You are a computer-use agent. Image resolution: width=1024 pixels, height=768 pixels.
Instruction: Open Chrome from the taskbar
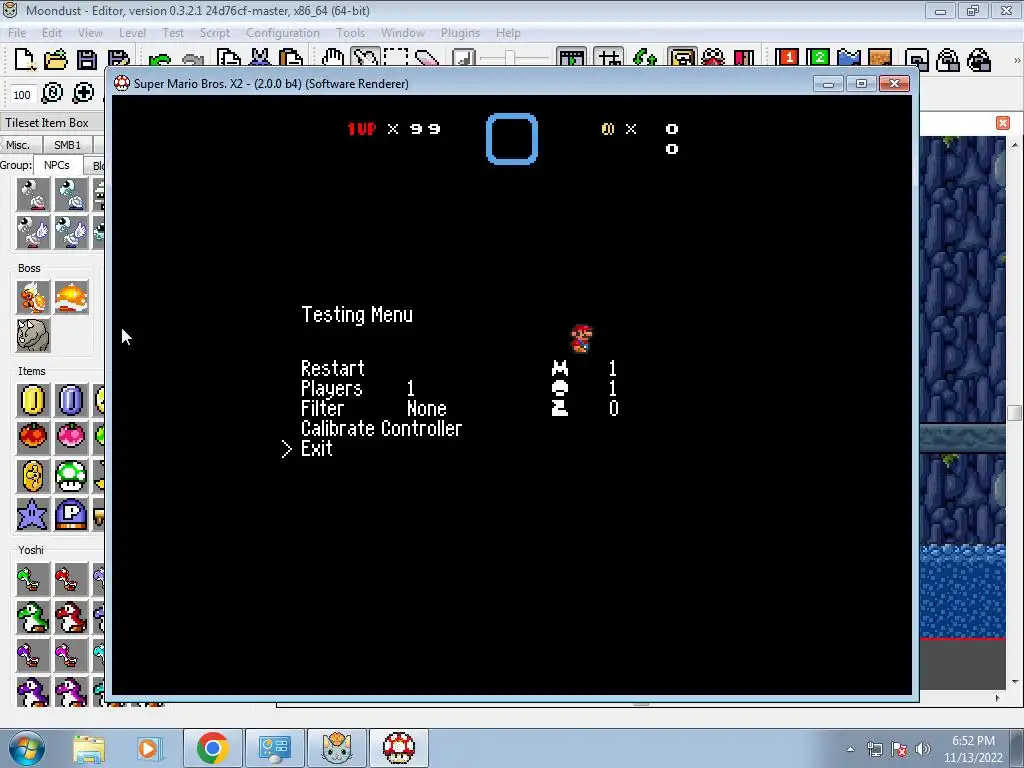[x=212, y=748]
